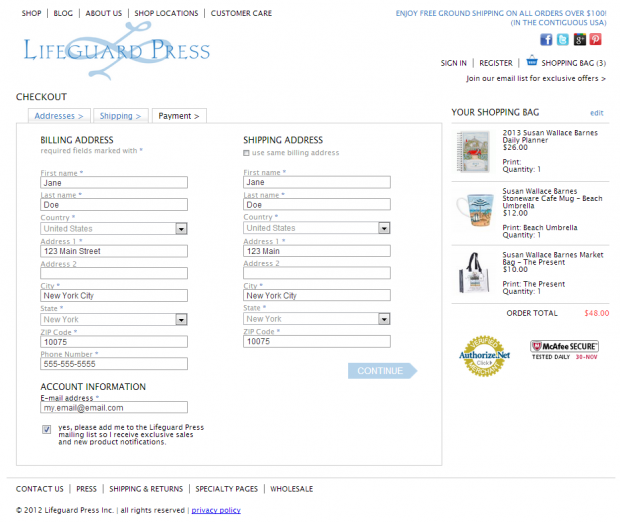This screenshot has width=620, height=522.
Task: Click the REGISTER link
Action: (x=496, y=63)
